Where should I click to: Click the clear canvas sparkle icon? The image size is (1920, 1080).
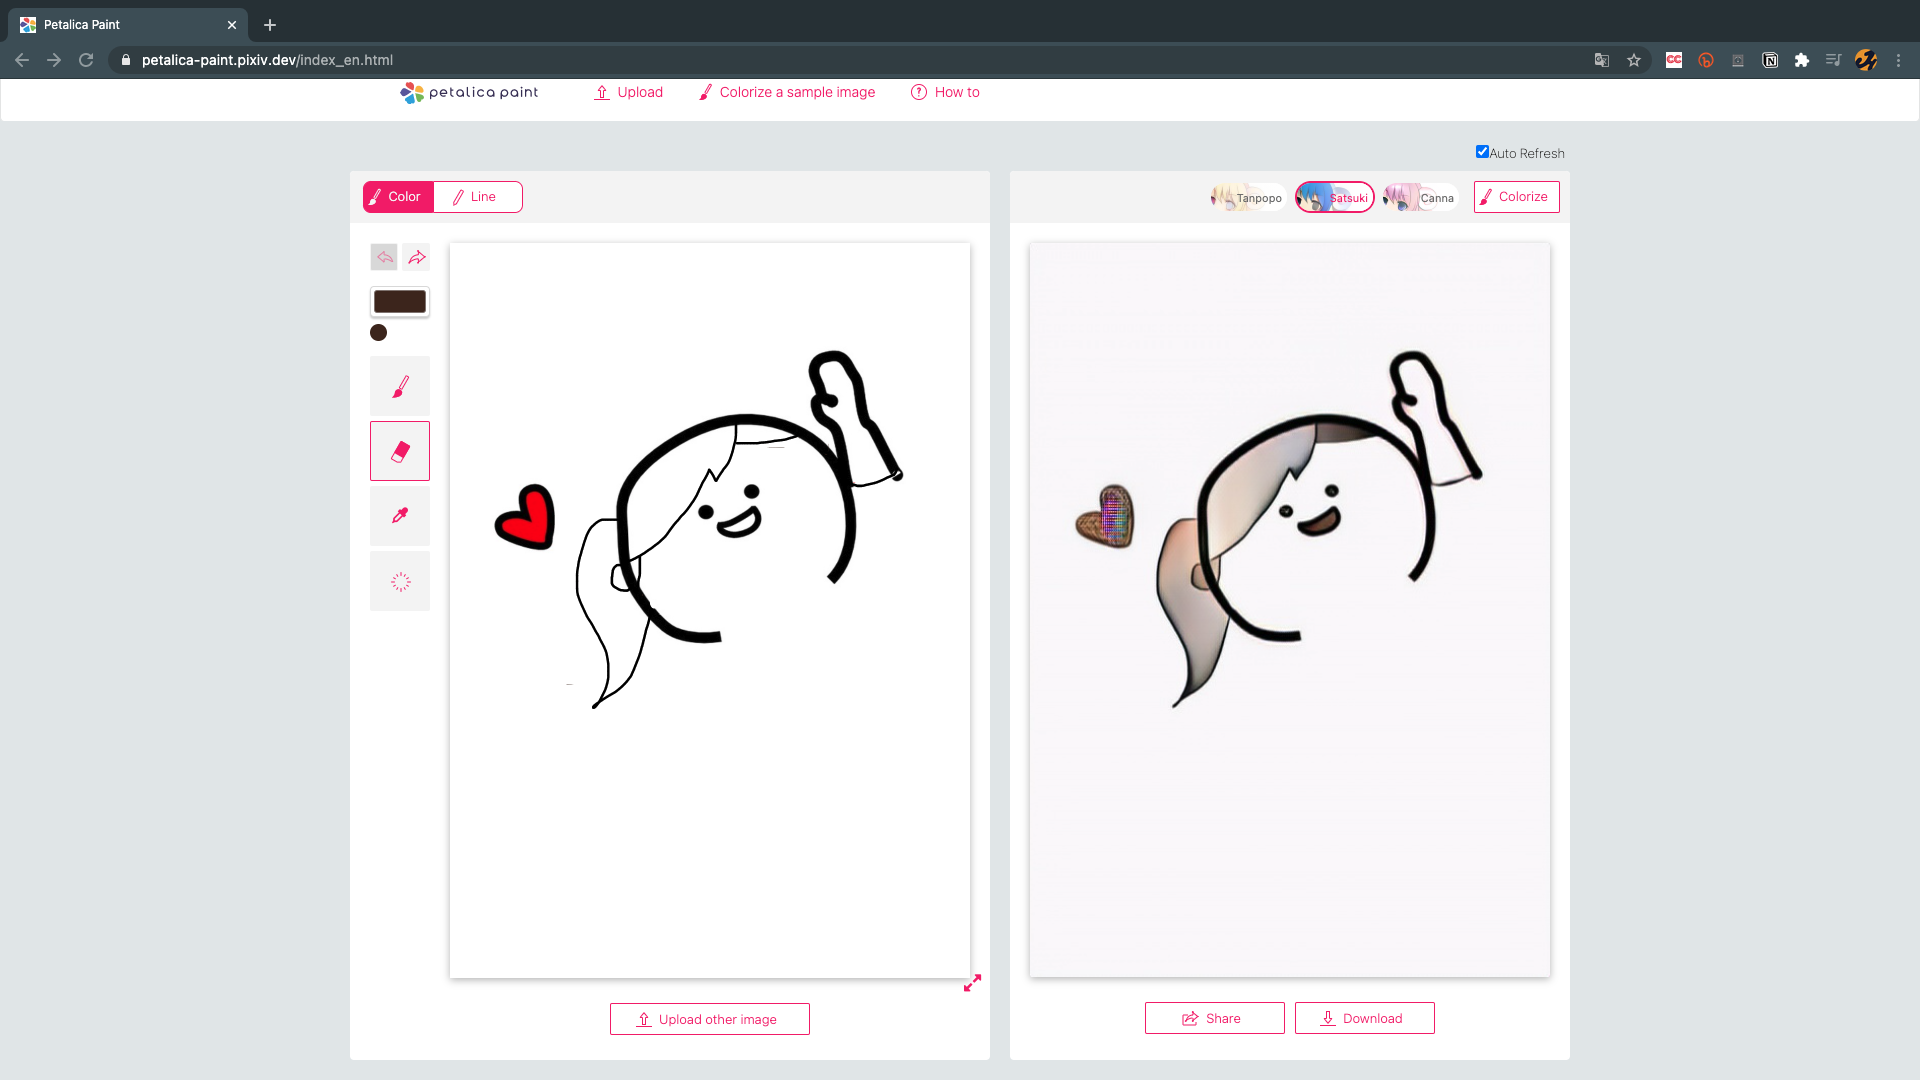[400, 581]
